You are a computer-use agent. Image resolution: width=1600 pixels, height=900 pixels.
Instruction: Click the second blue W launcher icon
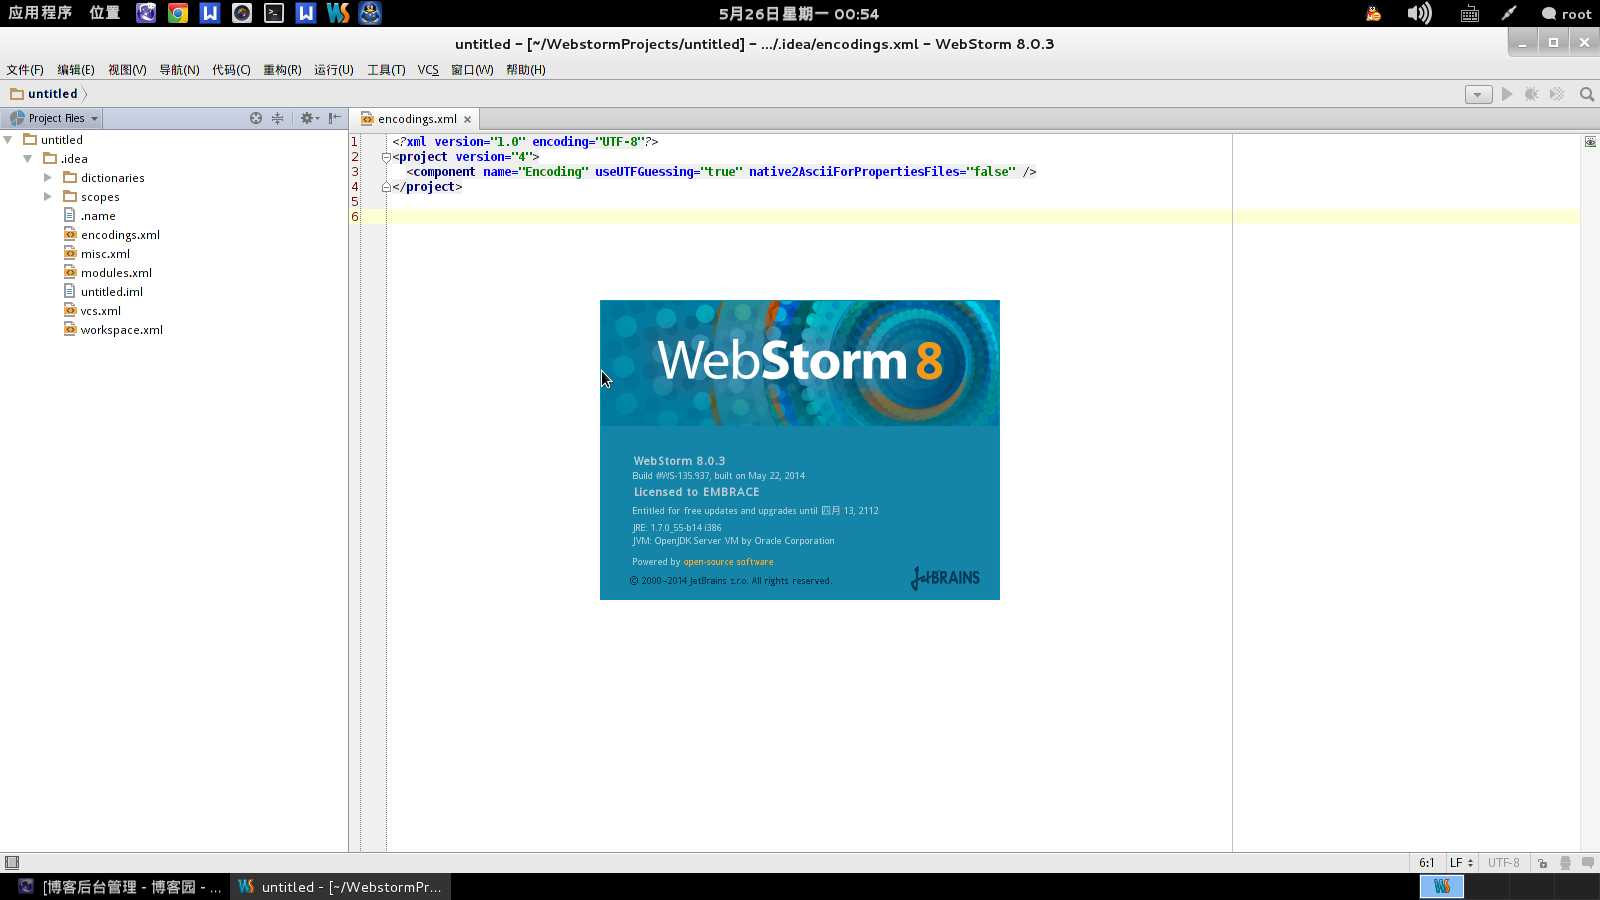click(x=306, y=13)
